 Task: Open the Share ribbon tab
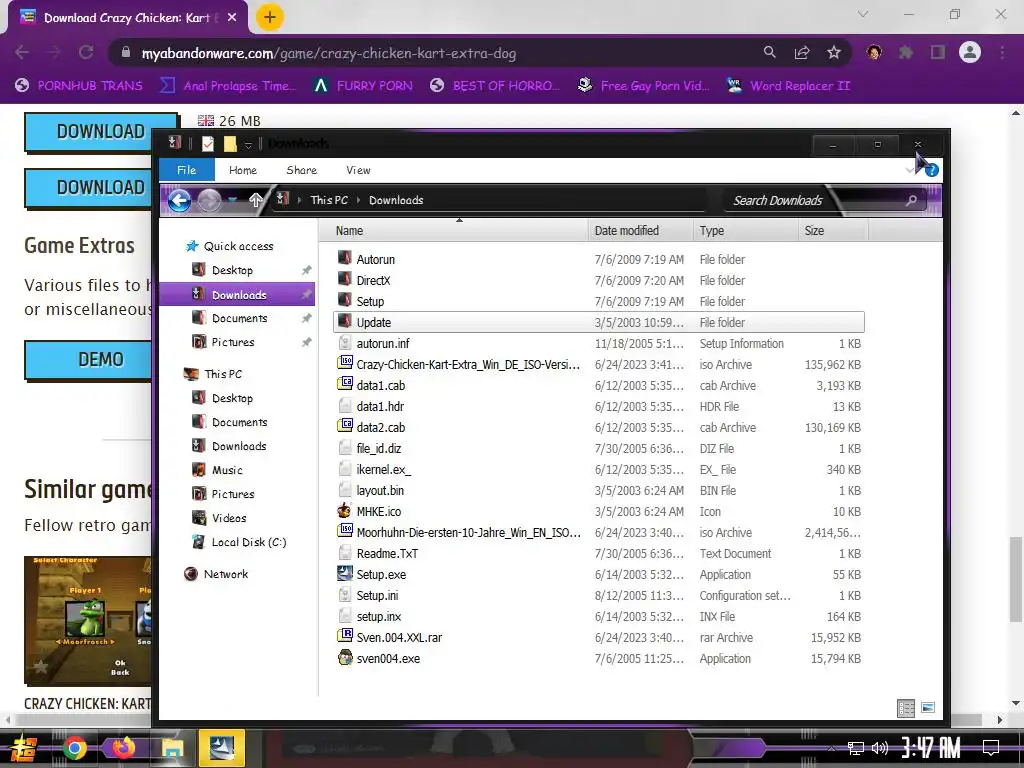[301, 170]
